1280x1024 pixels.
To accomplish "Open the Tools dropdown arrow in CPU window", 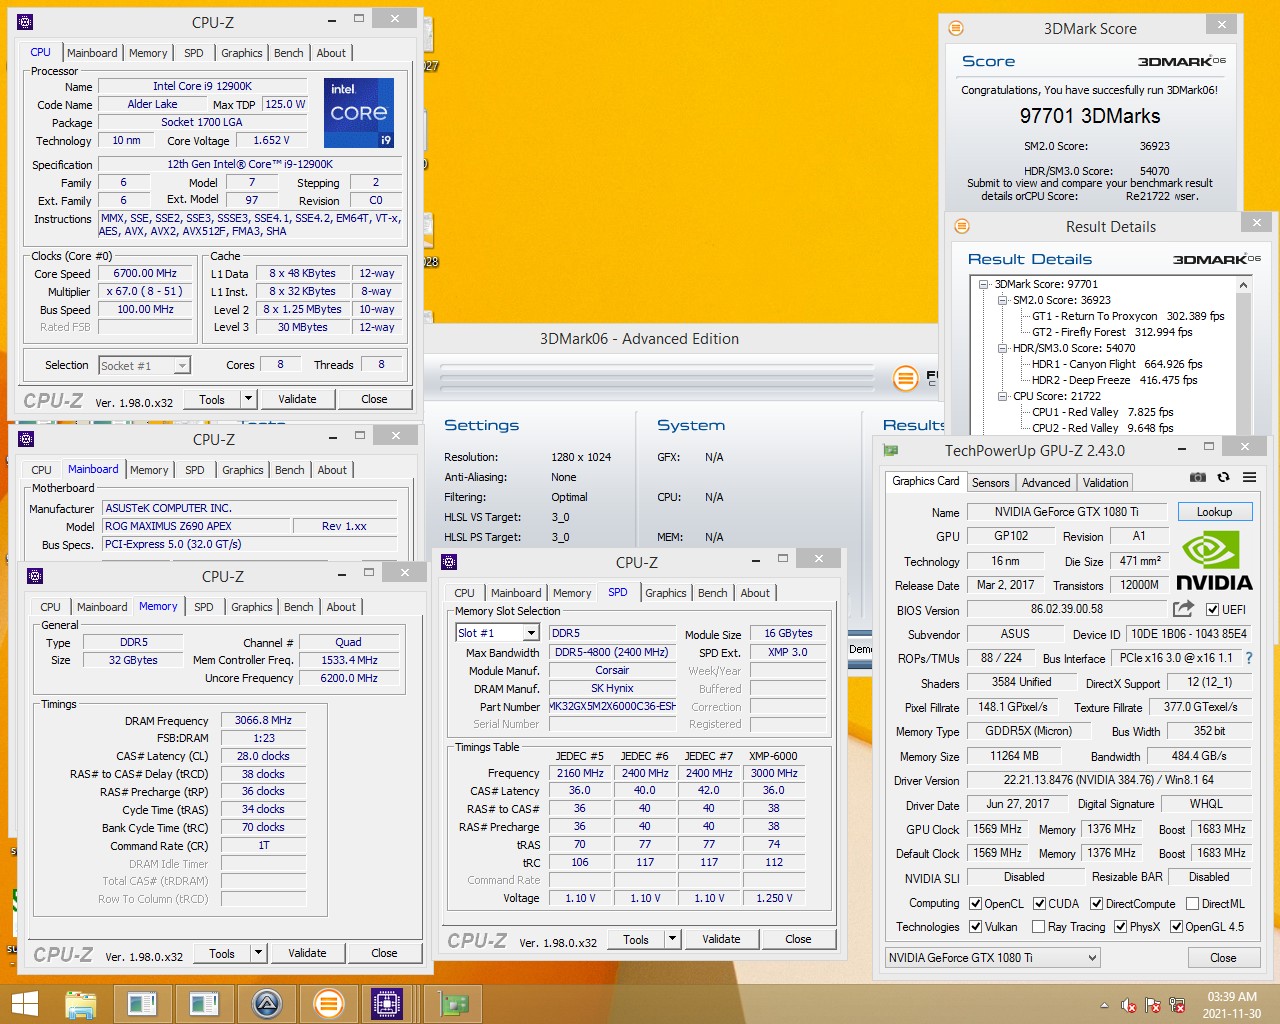I will [248, 399].
